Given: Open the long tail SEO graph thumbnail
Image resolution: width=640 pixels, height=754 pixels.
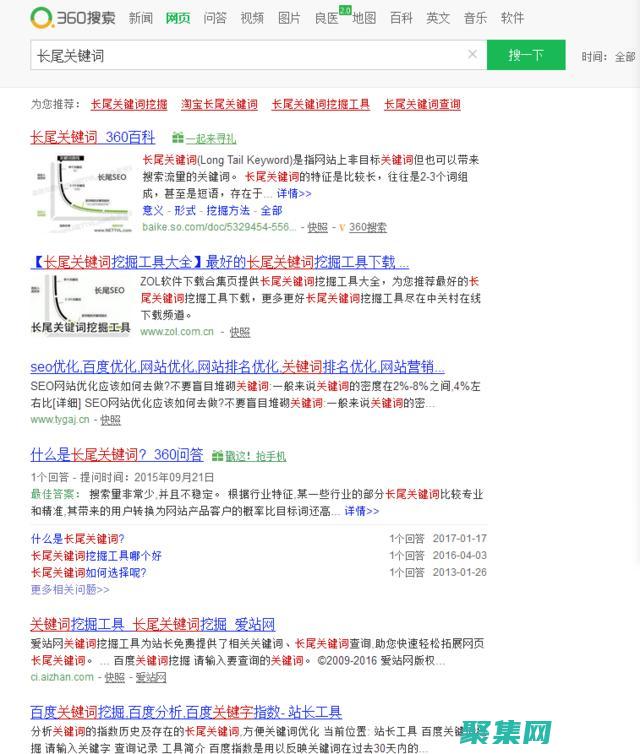Looking at the screenshot, I should point(81,192).
